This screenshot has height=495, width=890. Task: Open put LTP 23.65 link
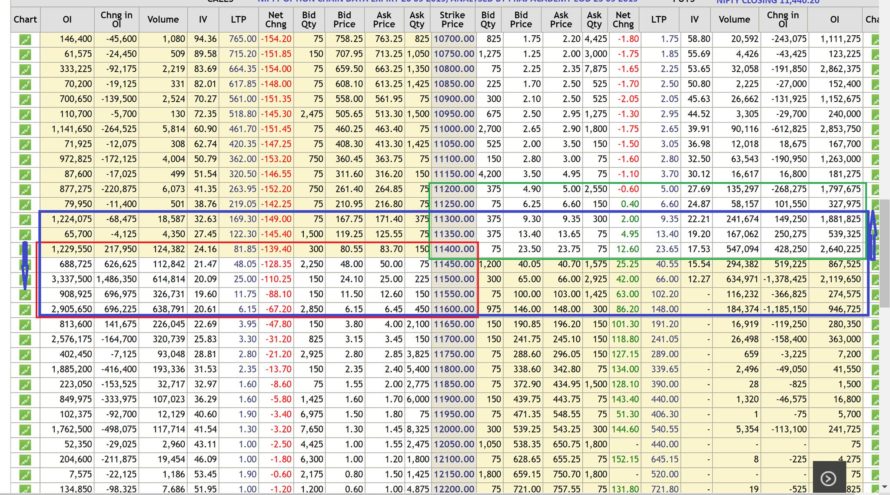(x=667, y=249)
